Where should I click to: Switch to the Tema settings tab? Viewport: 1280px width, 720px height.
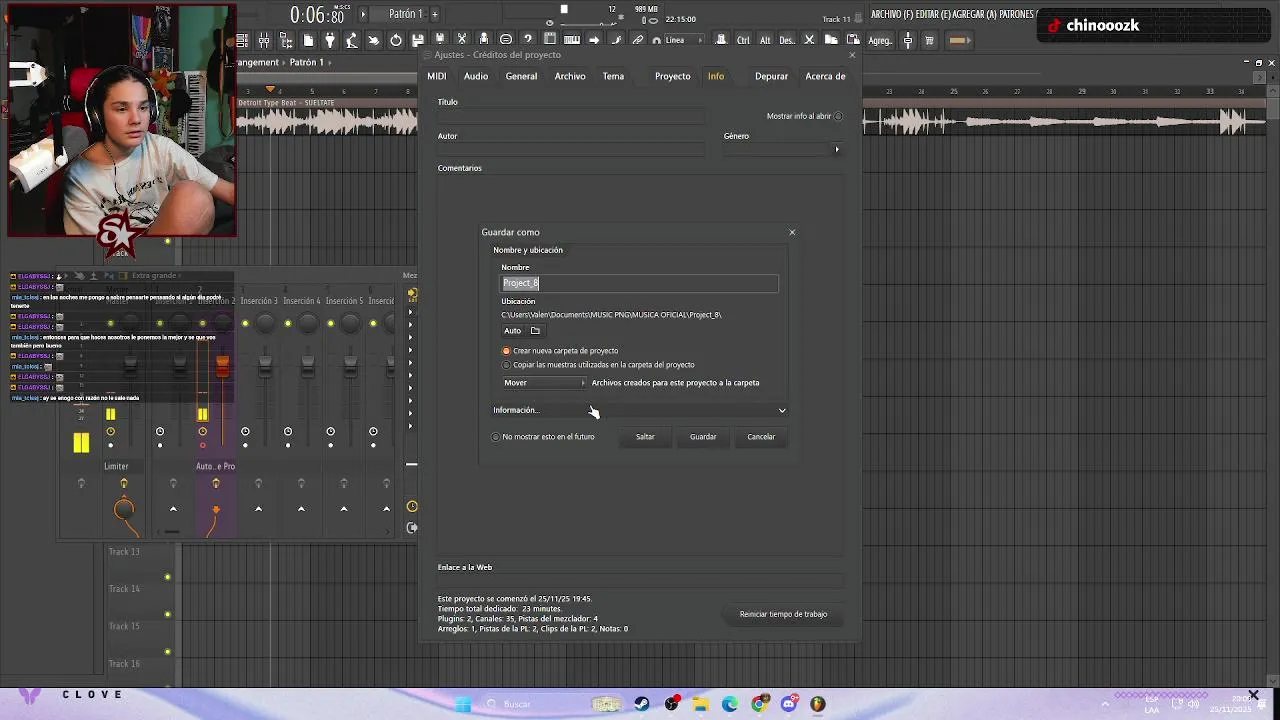pyautogui.click(x=613, y=76)
